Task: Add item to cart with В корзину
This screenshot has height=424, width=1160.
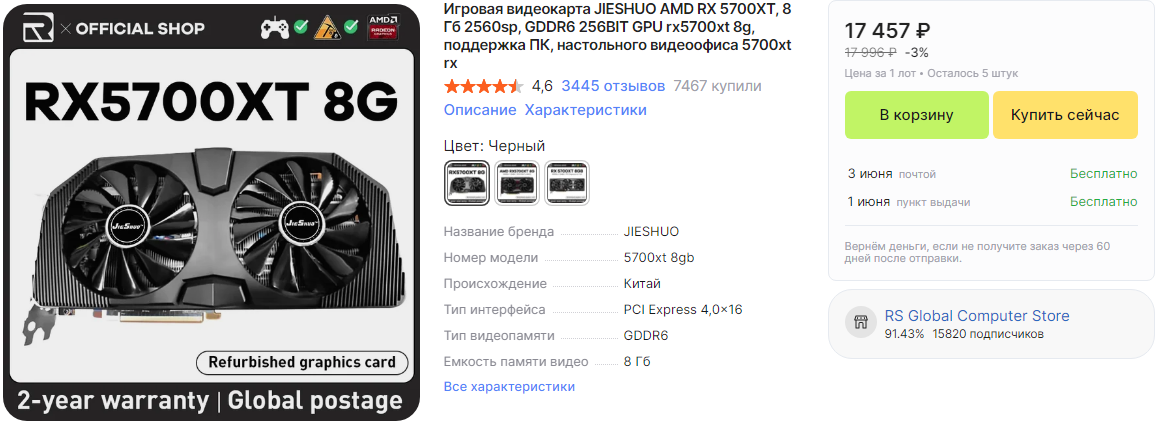Action: tap(917, 115)
